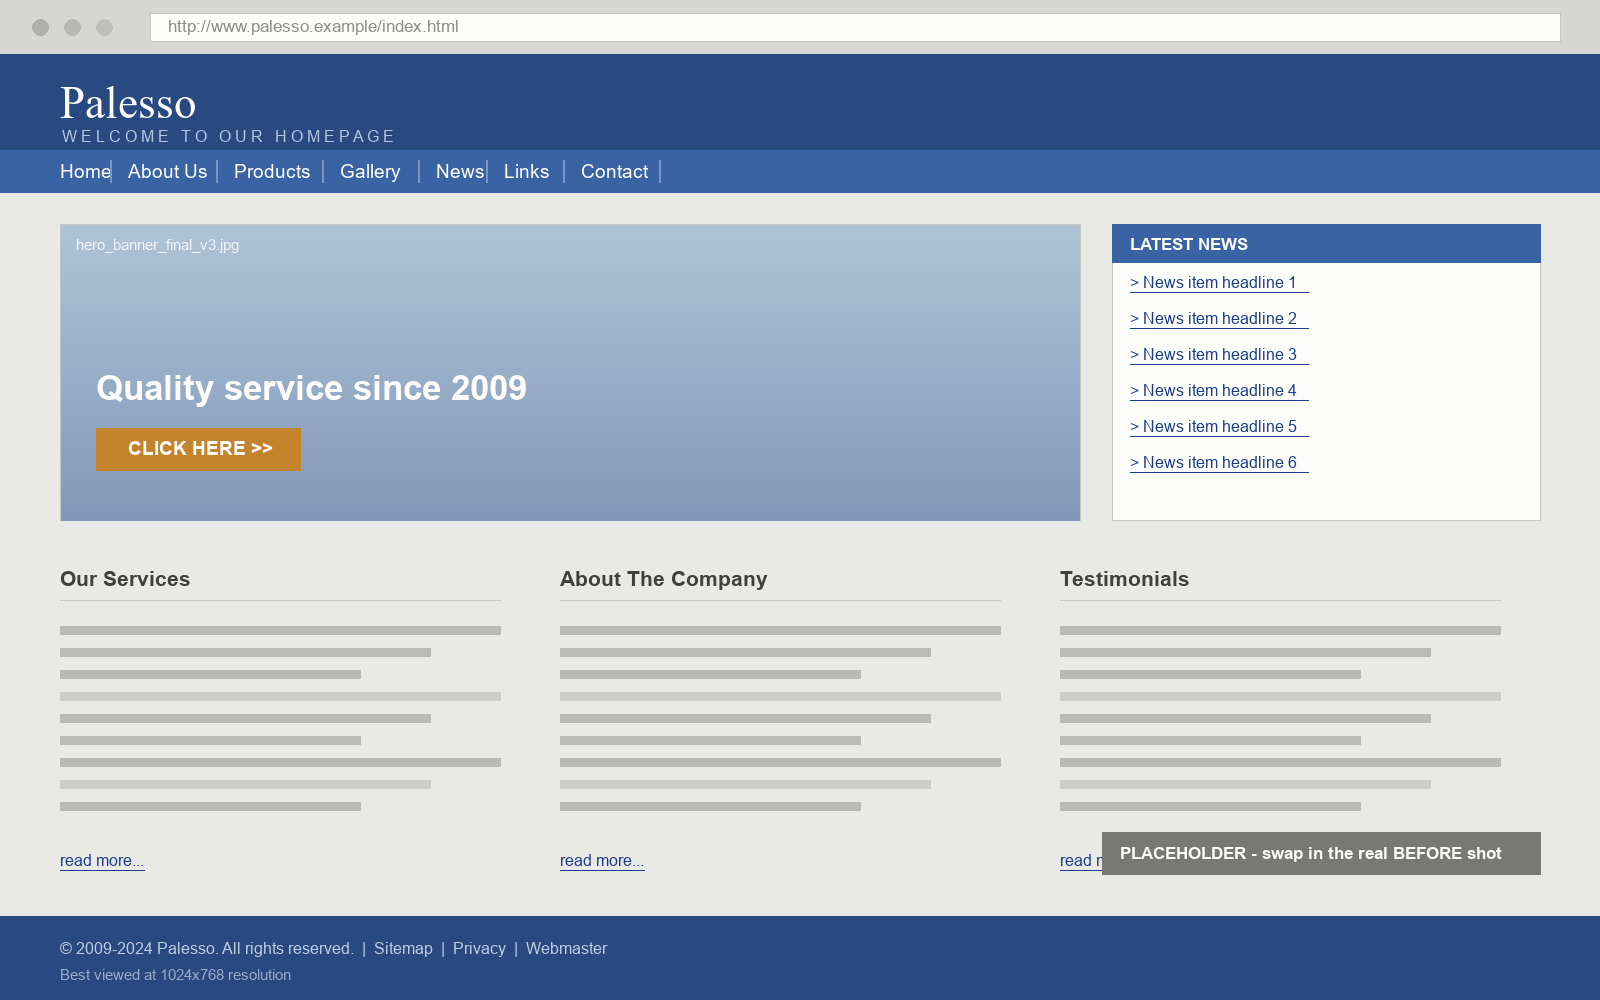The image size is (1600, 1000).
Task: Open the Gallery page
Action: [x=370, y=172]
